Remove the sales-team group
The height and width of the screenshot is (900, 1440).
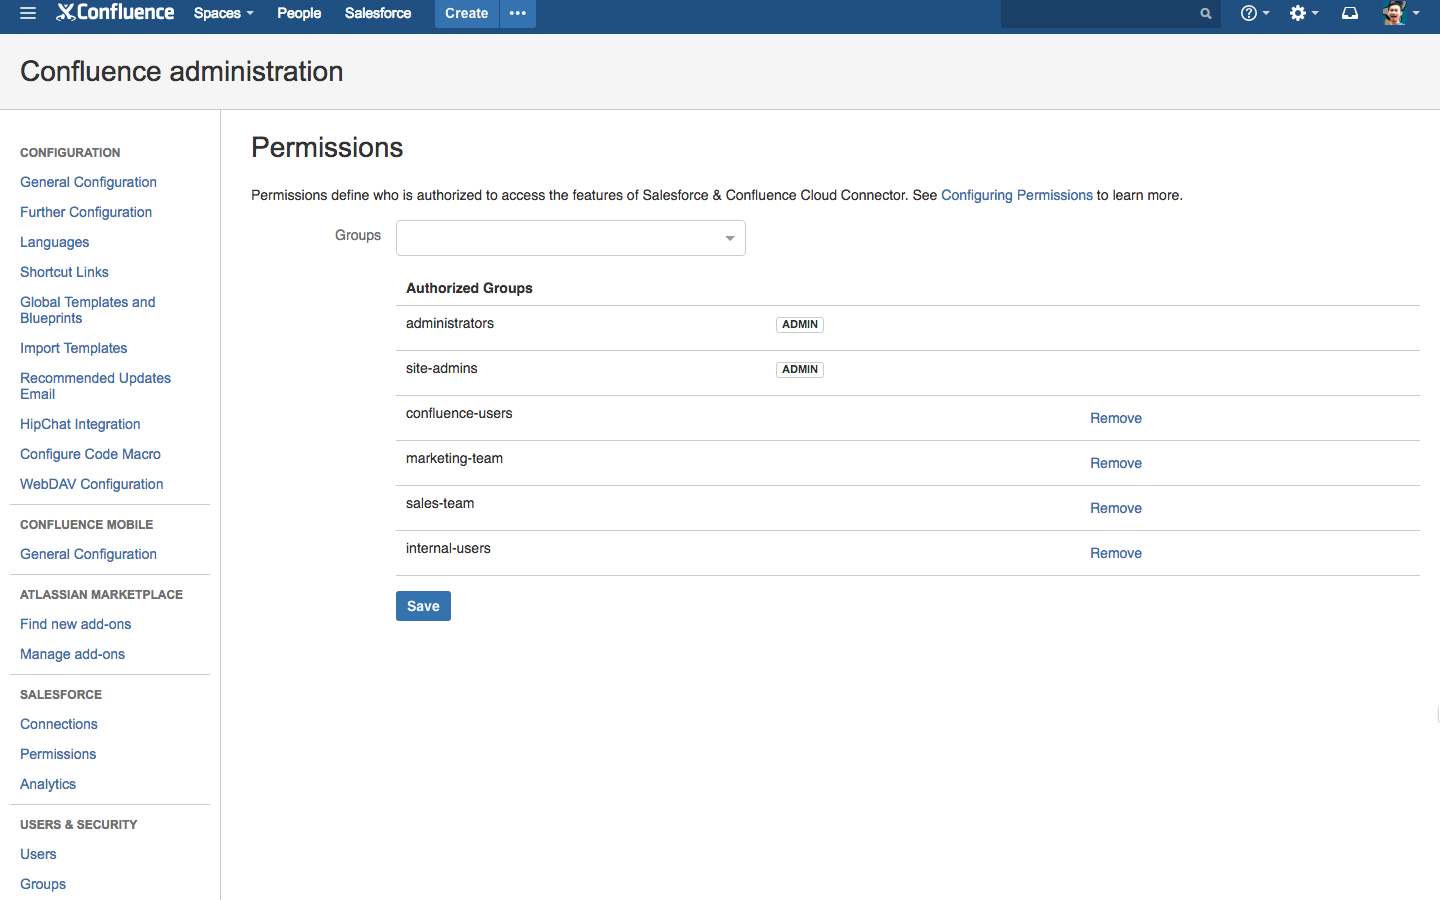pyautogui.click(x=1116, y=508)
